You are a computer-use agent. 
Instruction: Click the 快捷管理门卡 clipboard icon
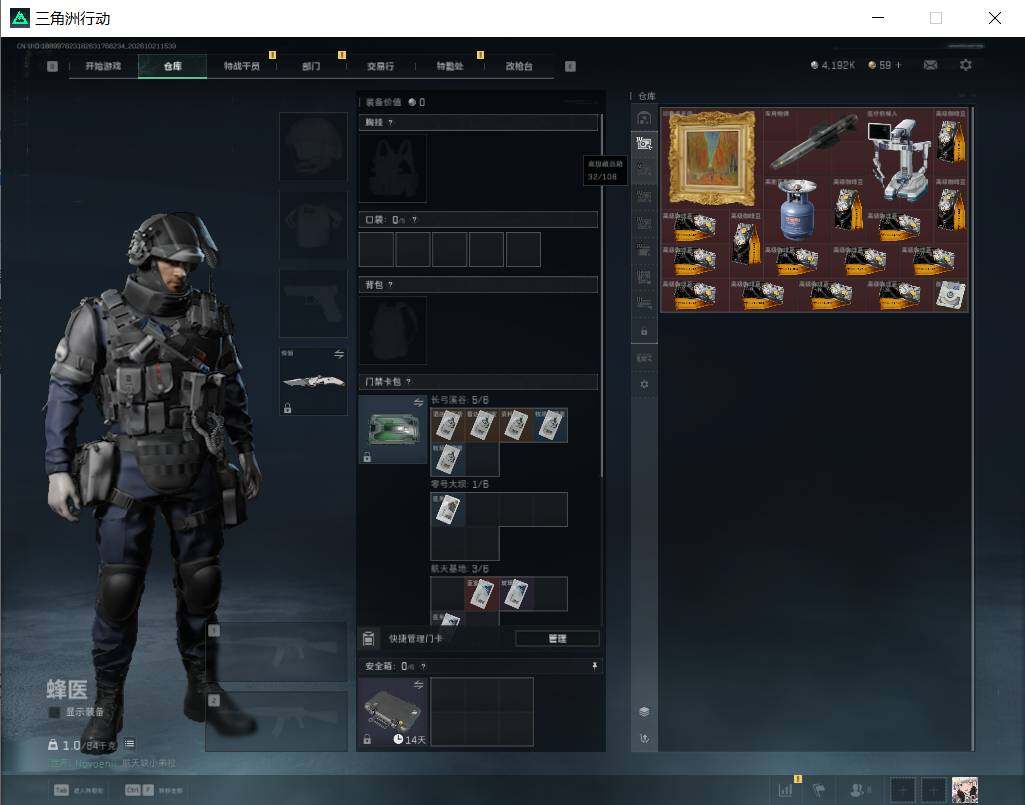click(x=369, y=638)
